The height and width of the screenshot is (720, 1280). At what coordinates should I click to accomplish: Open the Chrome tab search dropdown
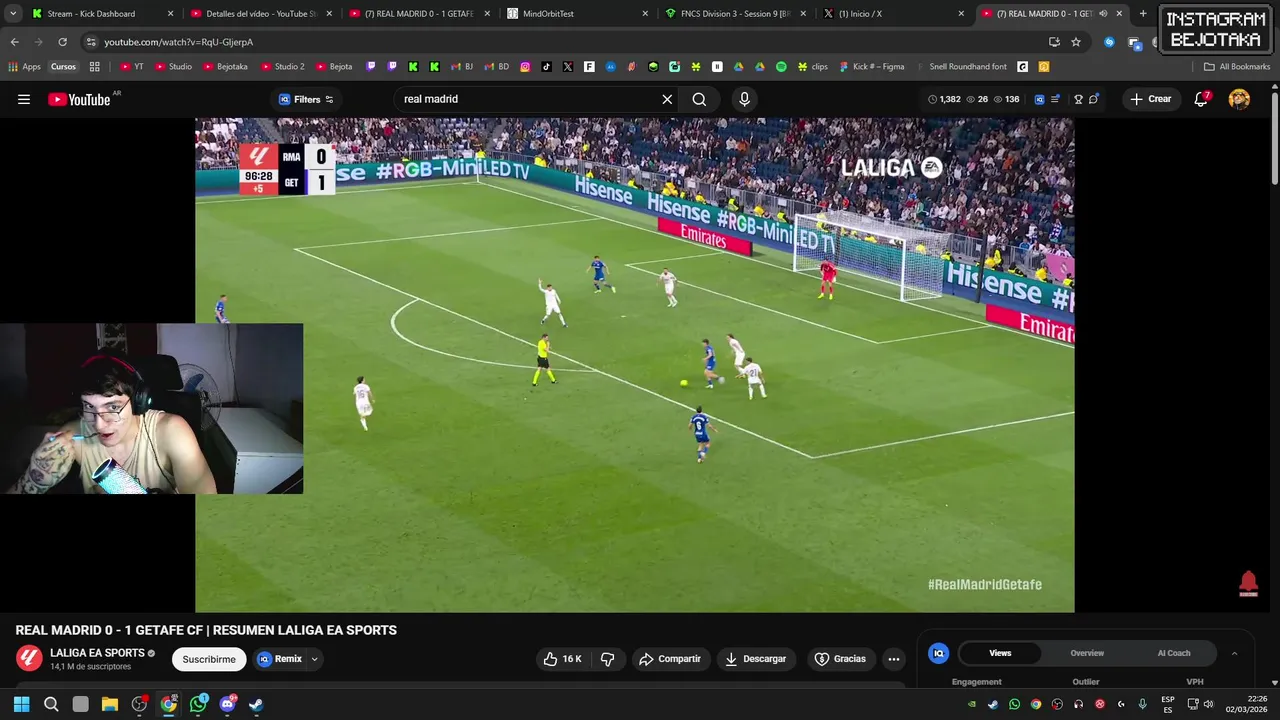[13, 14]
